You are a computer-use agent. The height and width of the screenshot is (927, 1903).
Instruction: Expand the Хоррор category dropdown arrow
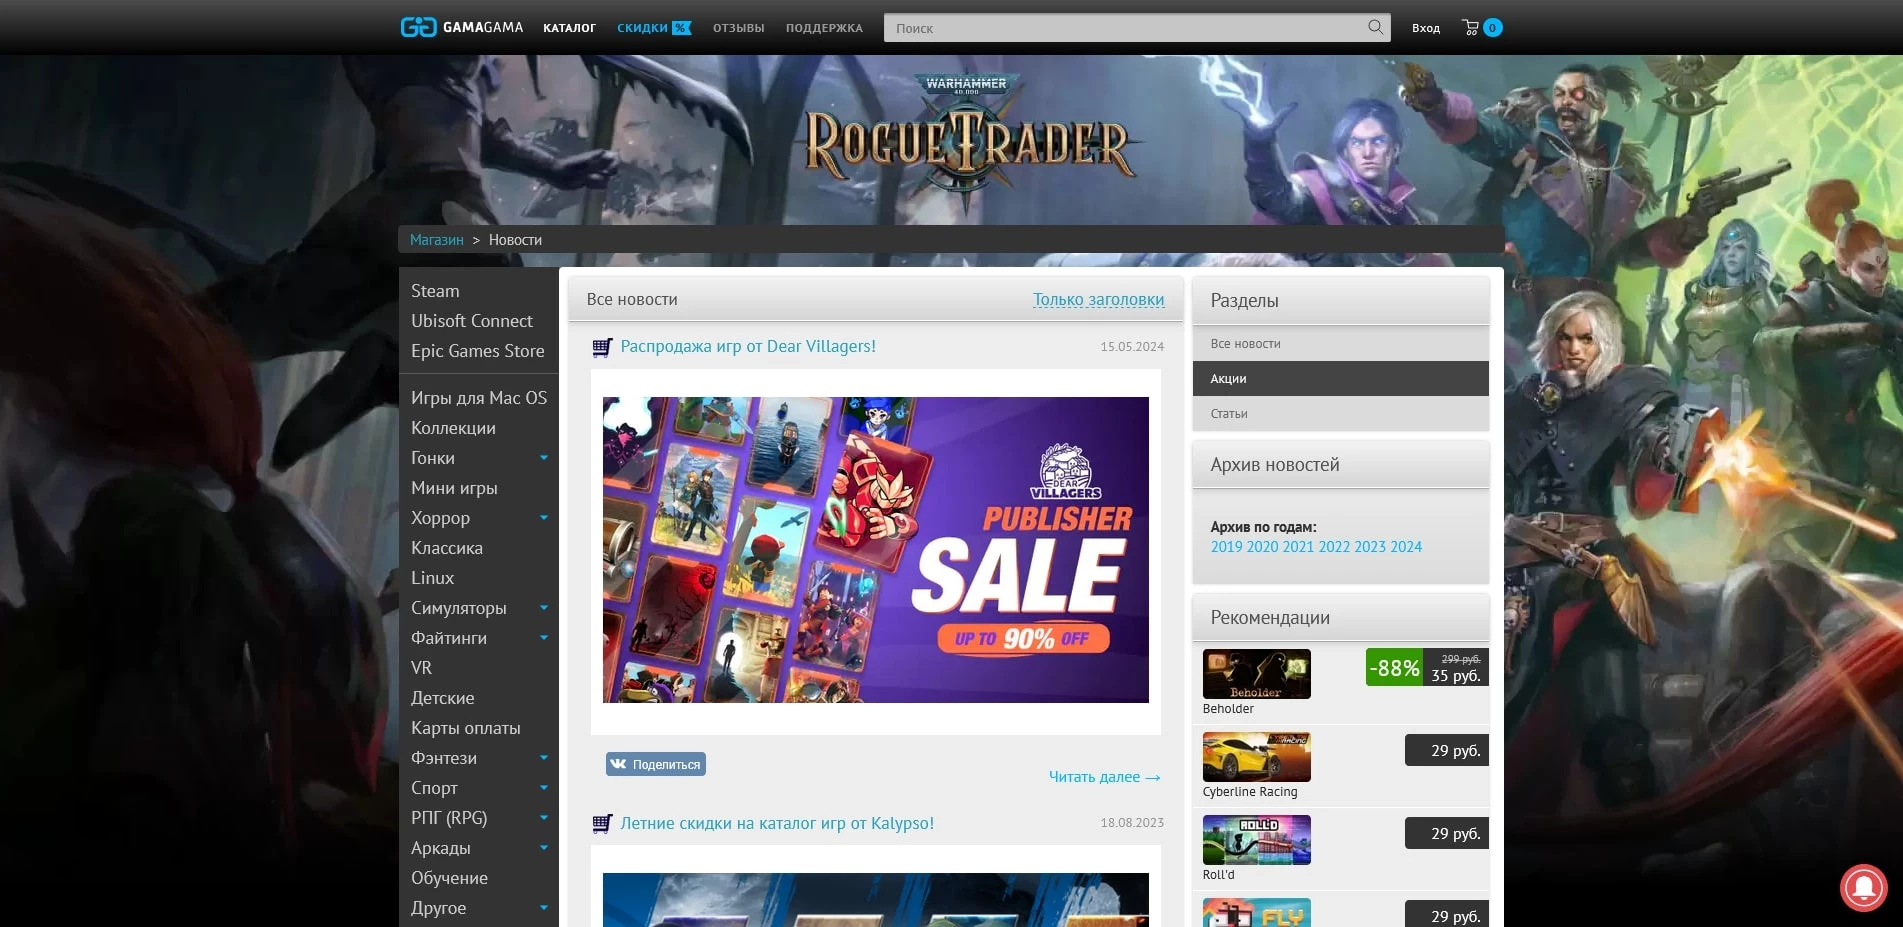(x=544, y=518)
